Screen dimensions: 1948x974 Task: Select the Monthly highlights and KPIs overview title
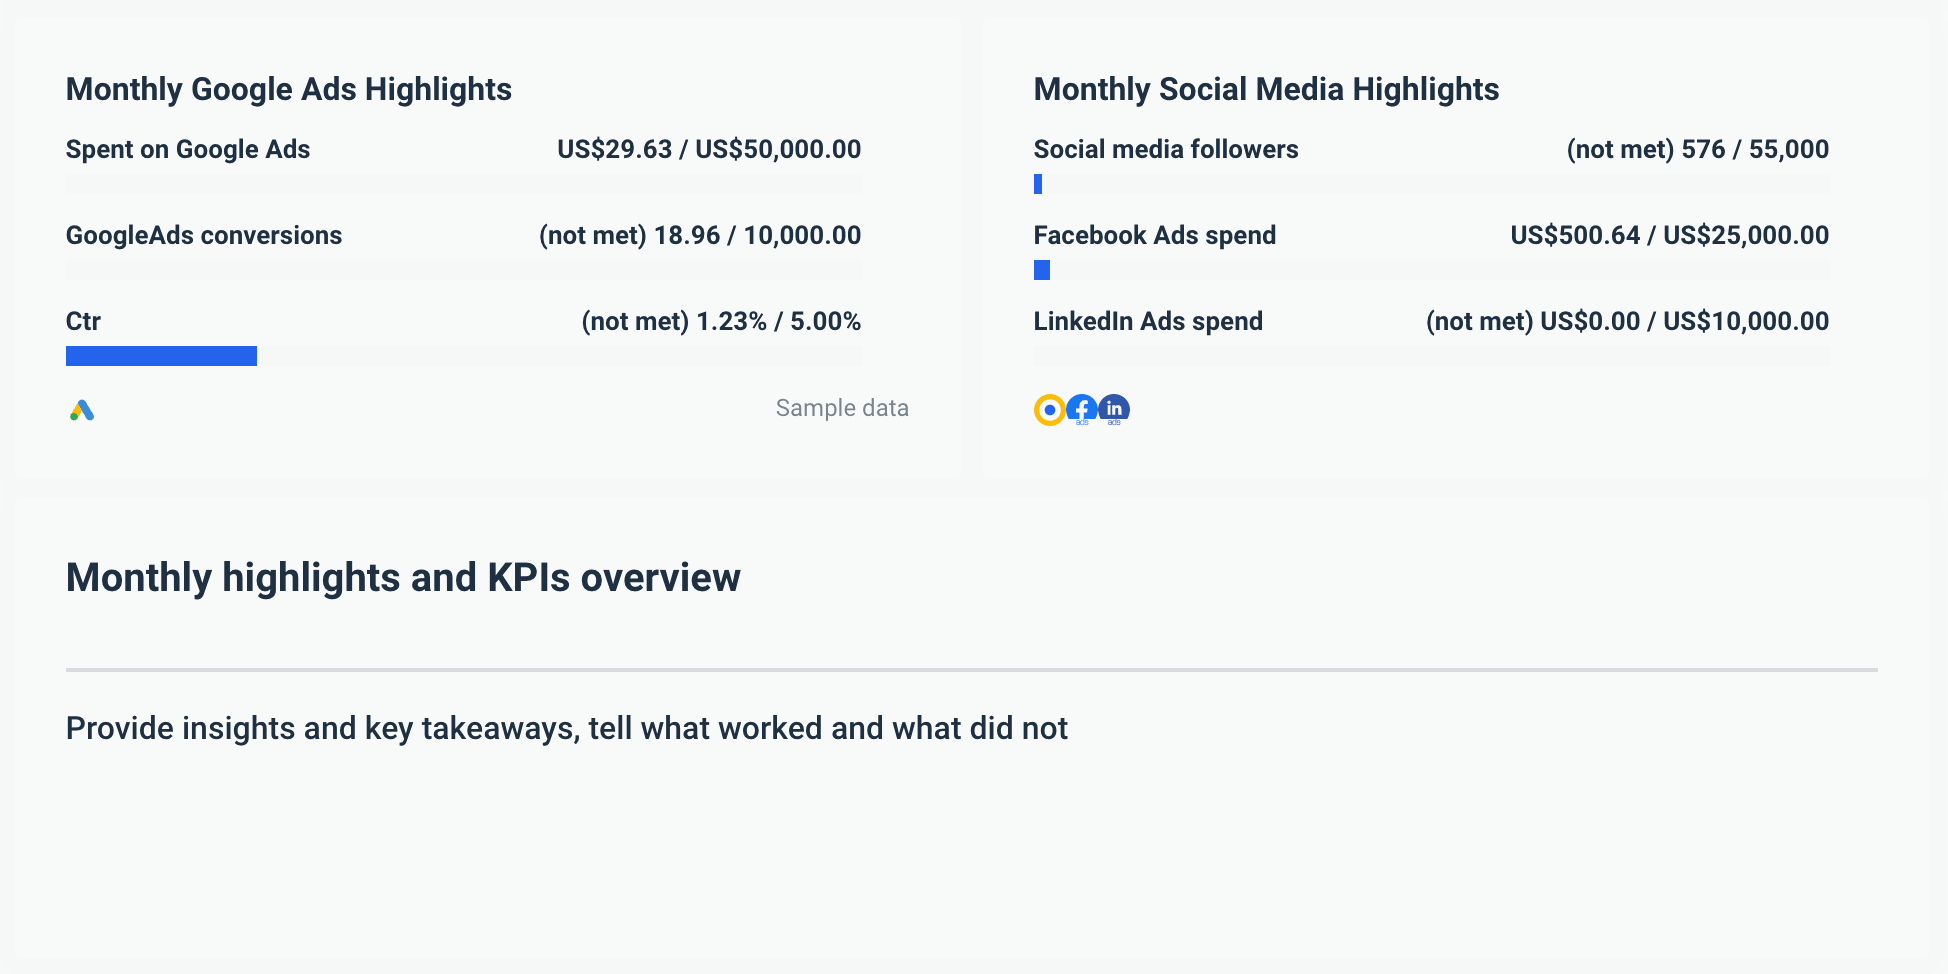(x=403, y=577)
